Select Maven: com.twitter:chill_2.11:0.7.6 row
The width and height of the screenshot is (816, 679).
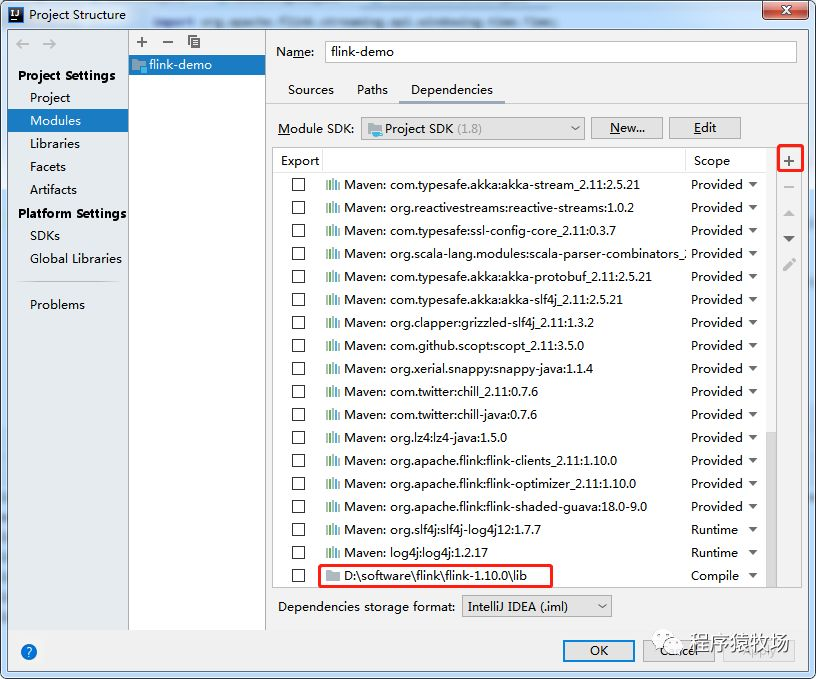[x=519, y=392]
